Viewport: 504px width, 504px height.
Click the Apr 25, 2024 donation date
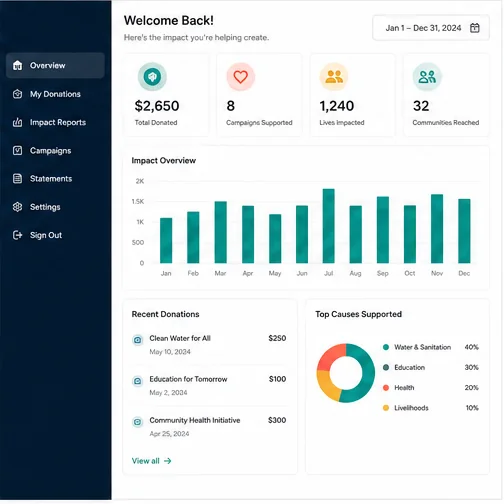(x=169, y=434)
